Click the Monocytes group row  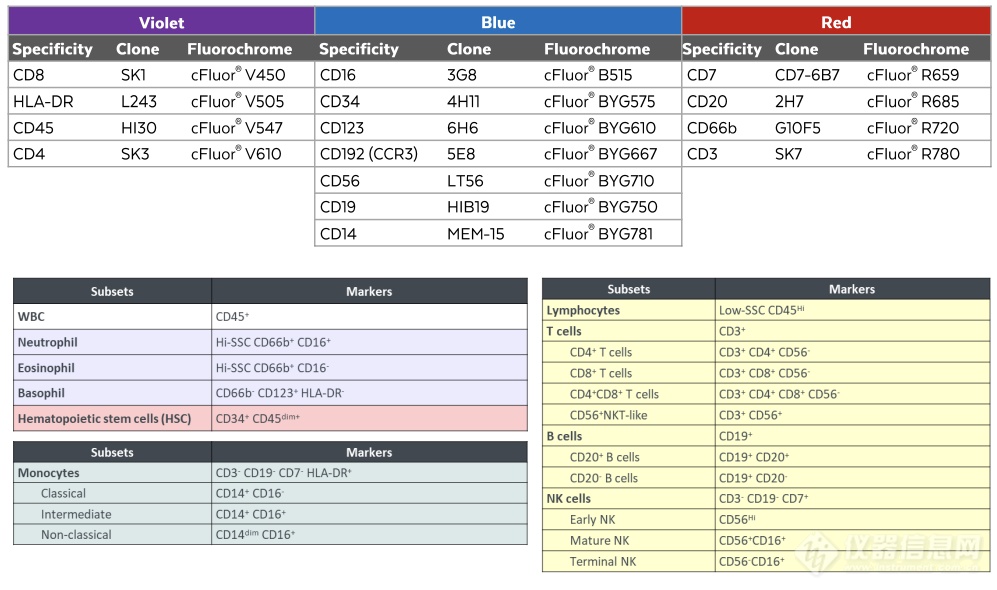(48, 473)
